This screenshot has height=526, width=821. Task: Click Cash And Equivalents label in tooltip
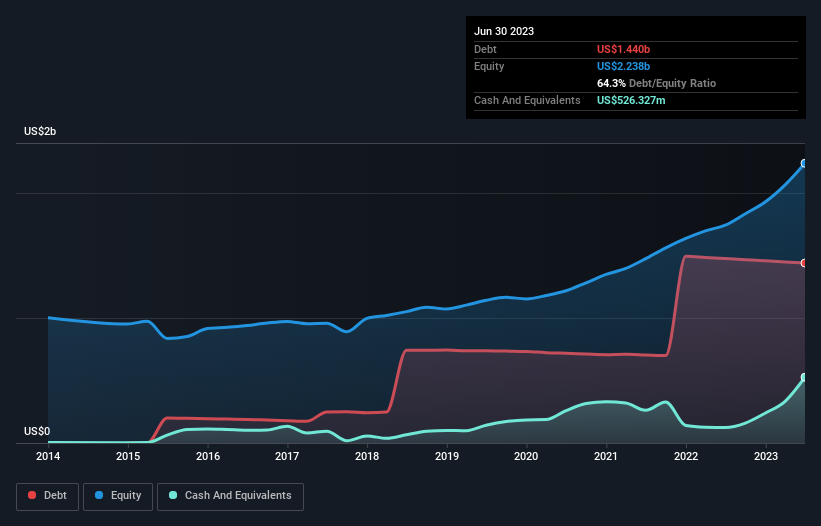click(x=527, y=100)
